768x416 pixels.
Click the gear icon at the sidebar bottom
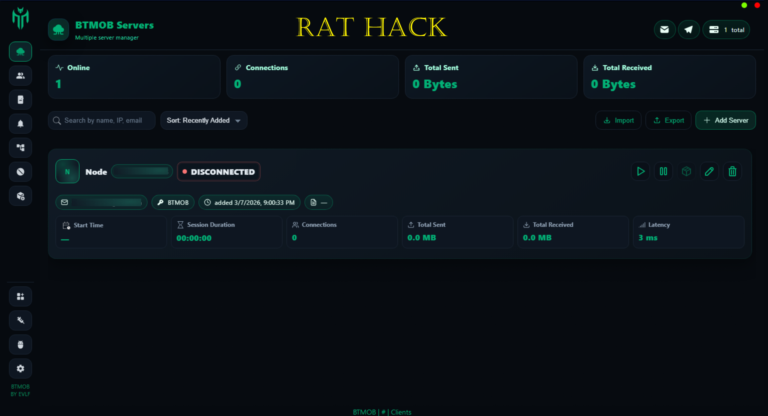21,368
